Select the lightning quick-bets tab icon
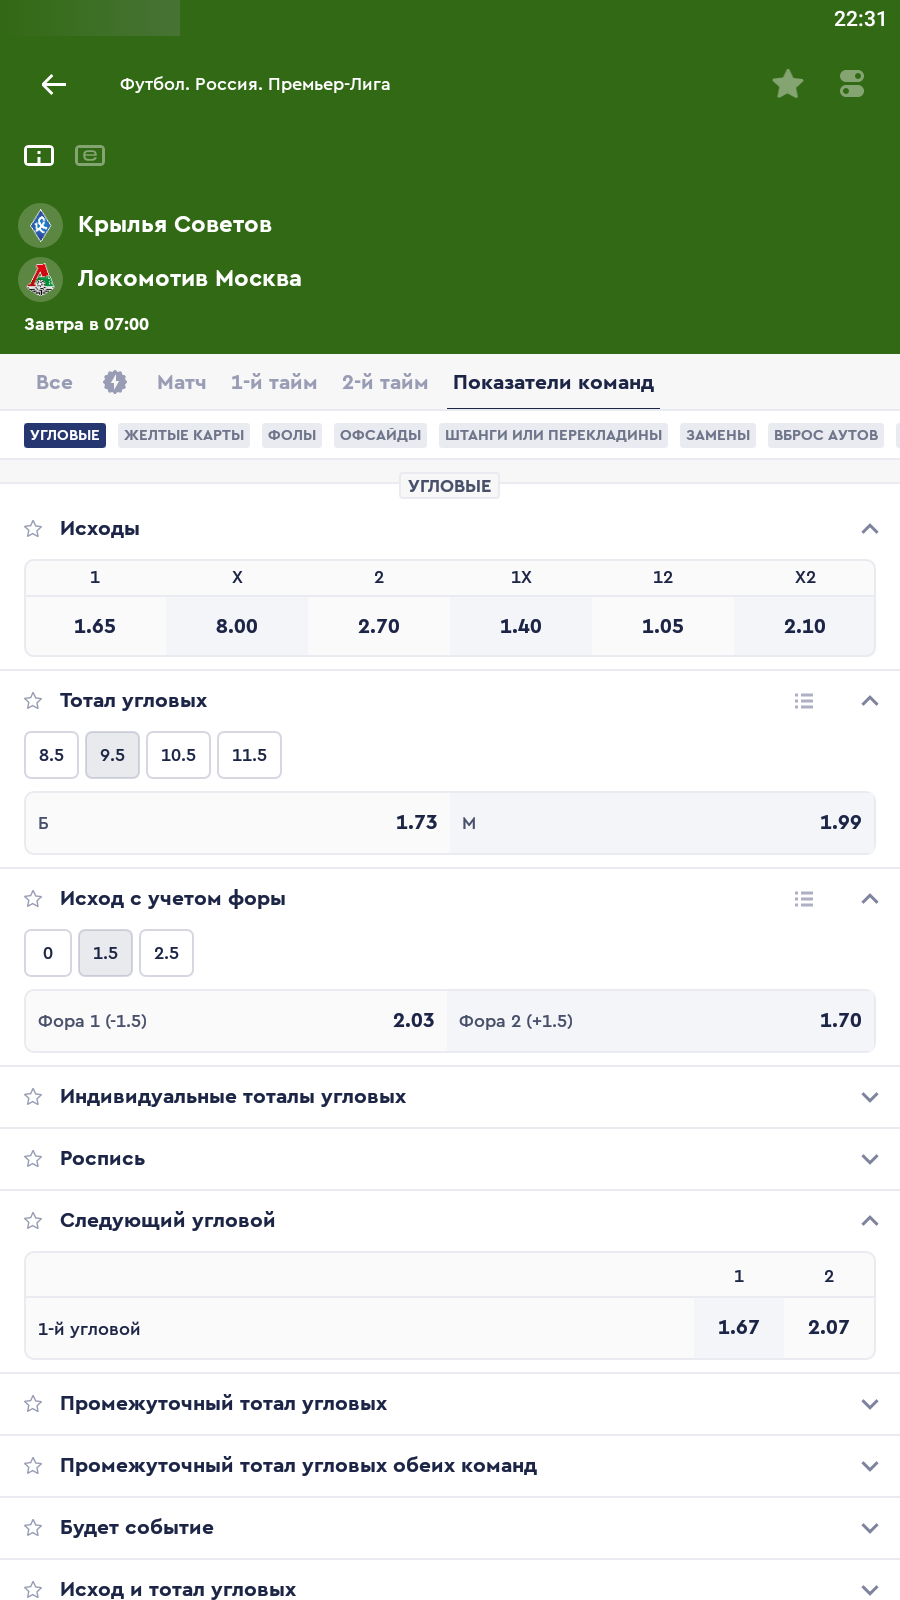 (x=115, y=382)
